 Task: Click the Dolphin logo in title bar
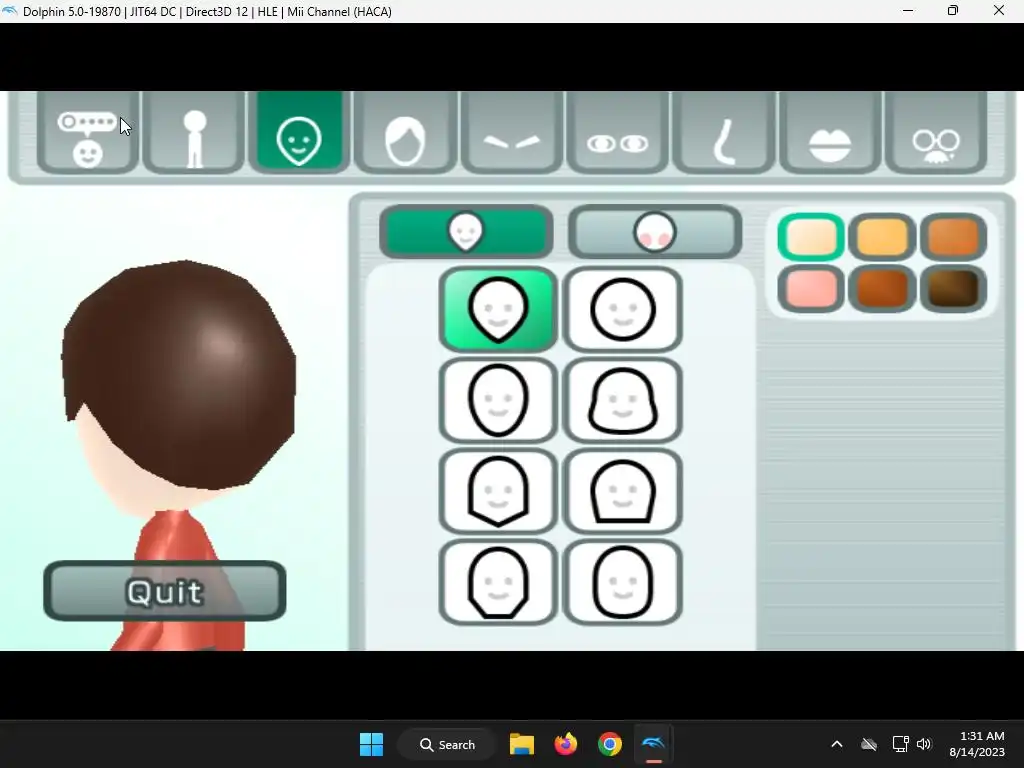(10, 11)
